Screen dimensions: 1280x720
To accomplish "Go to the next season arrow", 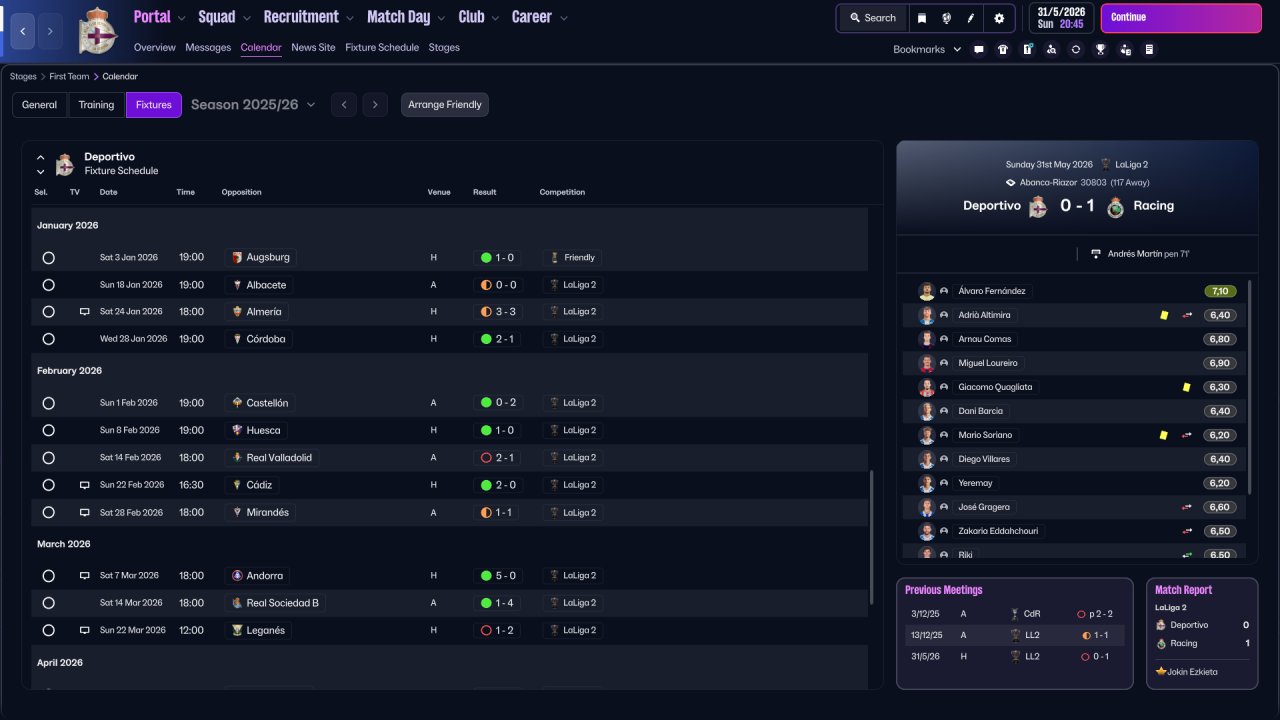I will pos(375,105).
